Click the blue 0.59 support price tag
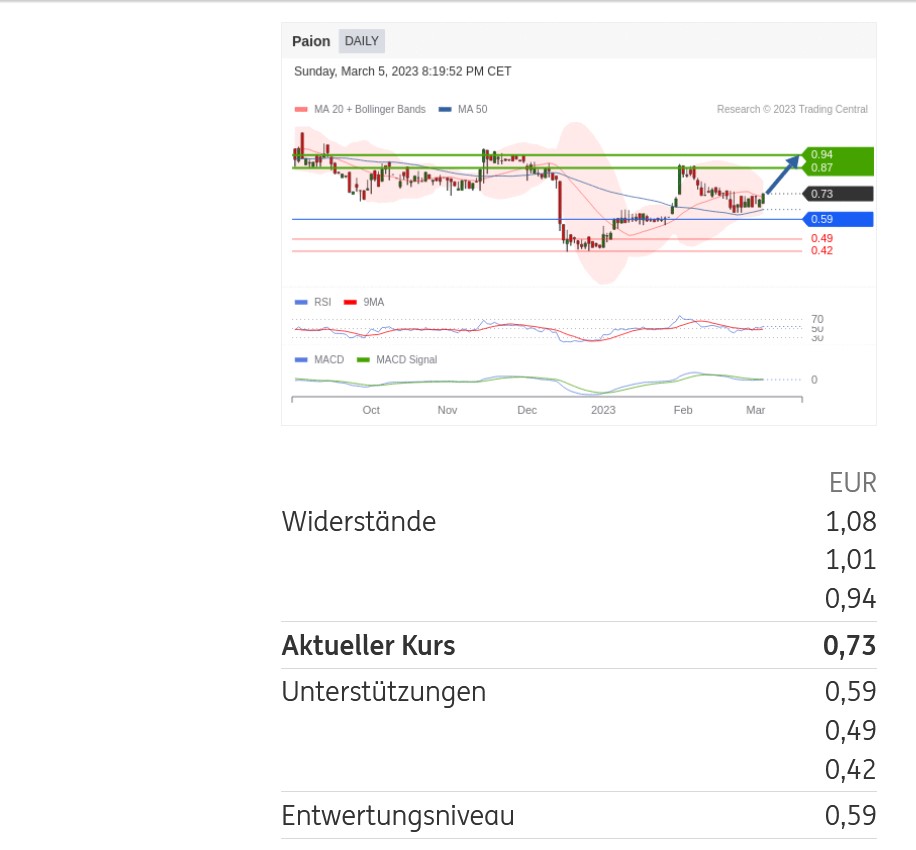 point(837,219)
